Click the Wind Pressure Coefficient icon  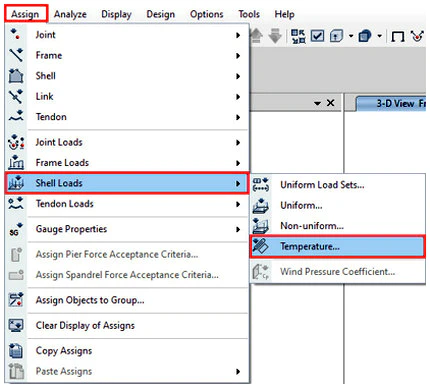(x=261, y=272)
